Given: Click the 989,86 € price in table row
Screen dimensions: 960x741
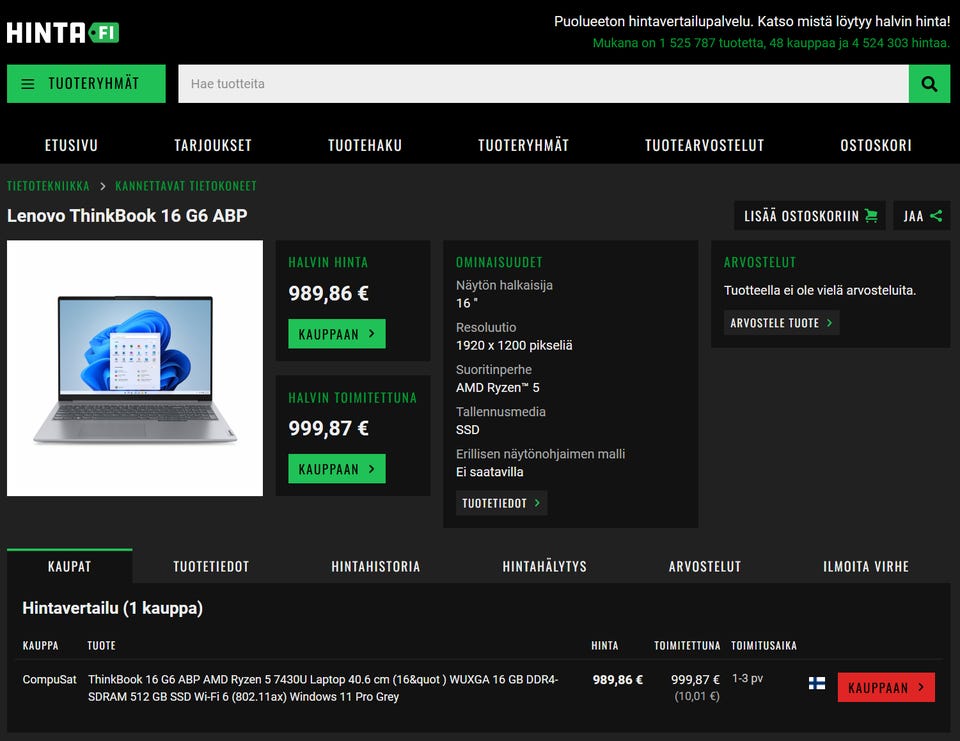Looking at the screenshot, I should (x=618, y=679).
